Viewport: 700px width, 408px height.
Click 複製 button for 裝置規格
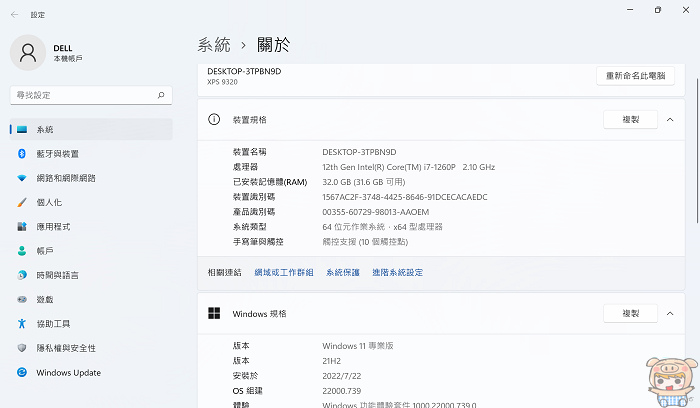tap(630, 120)
